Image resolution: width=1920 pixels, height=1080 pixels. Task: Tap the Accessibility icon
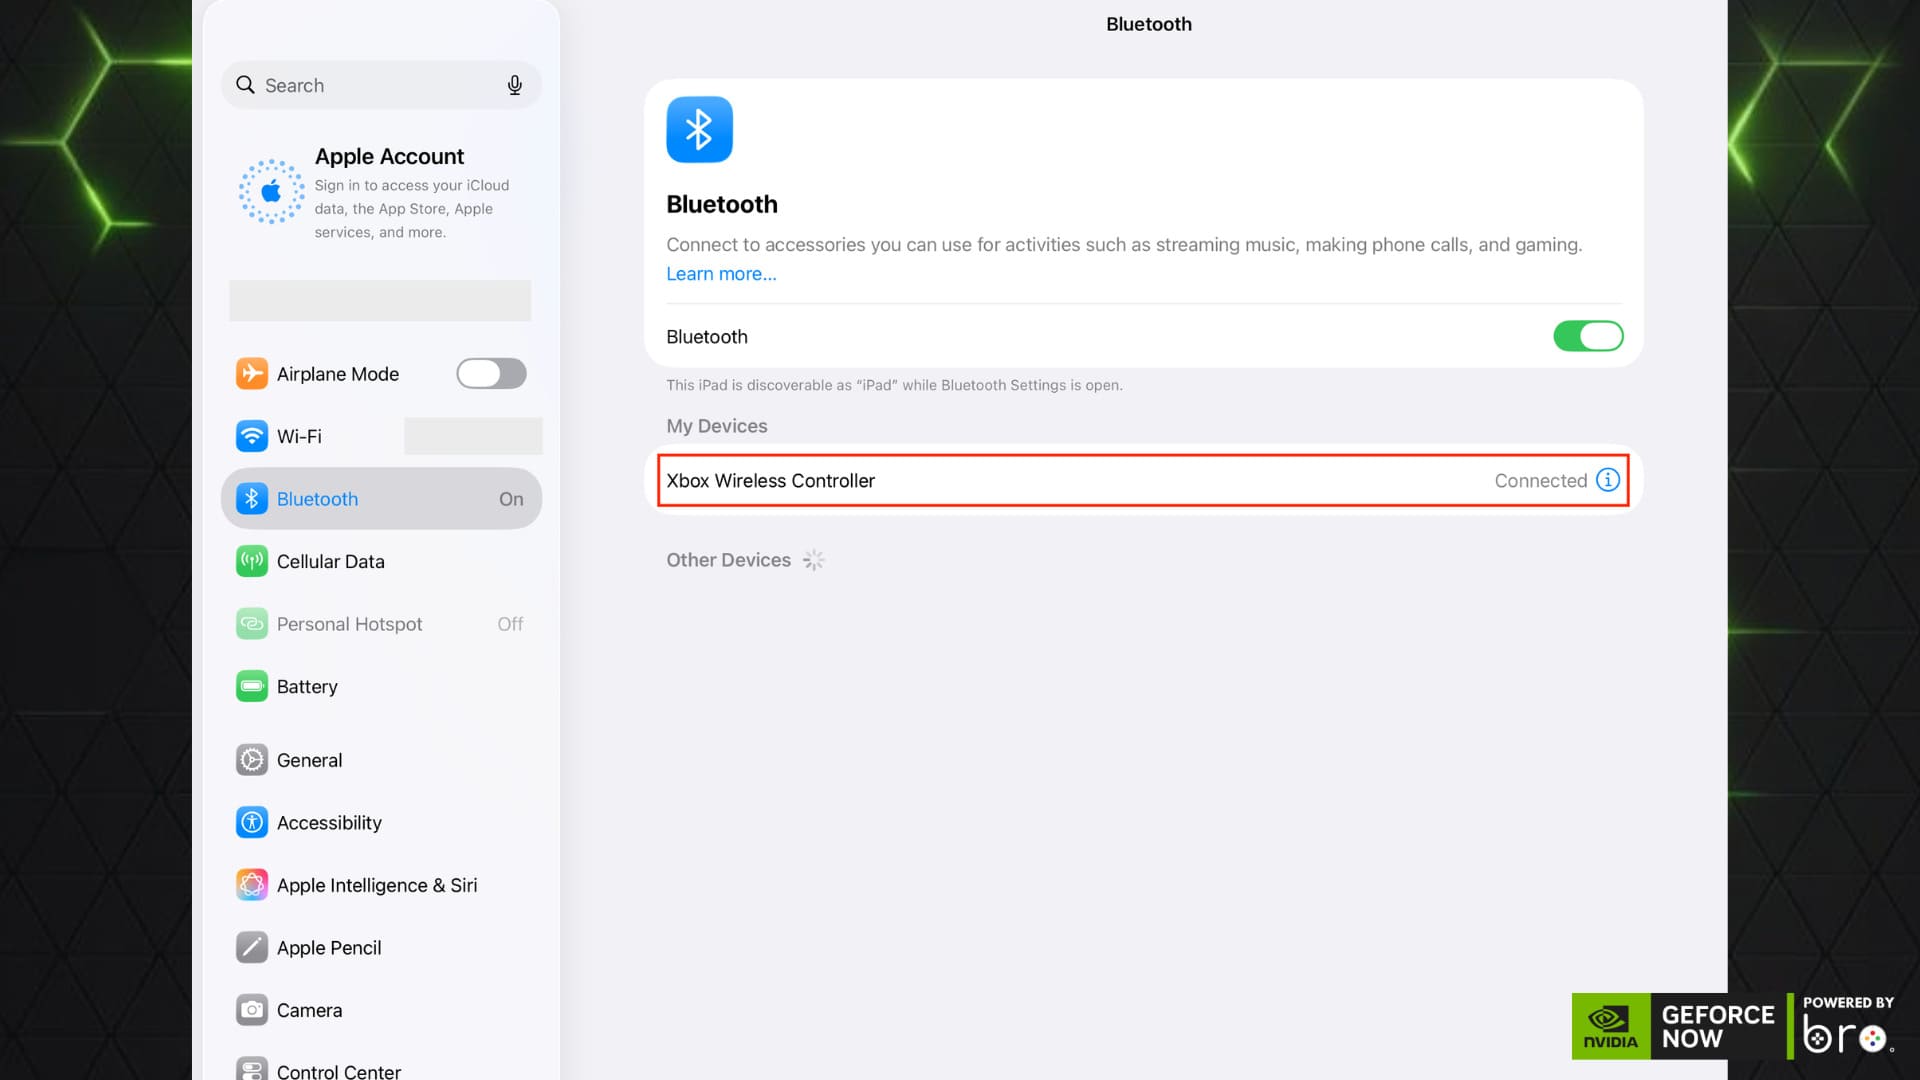pos(252,822)
